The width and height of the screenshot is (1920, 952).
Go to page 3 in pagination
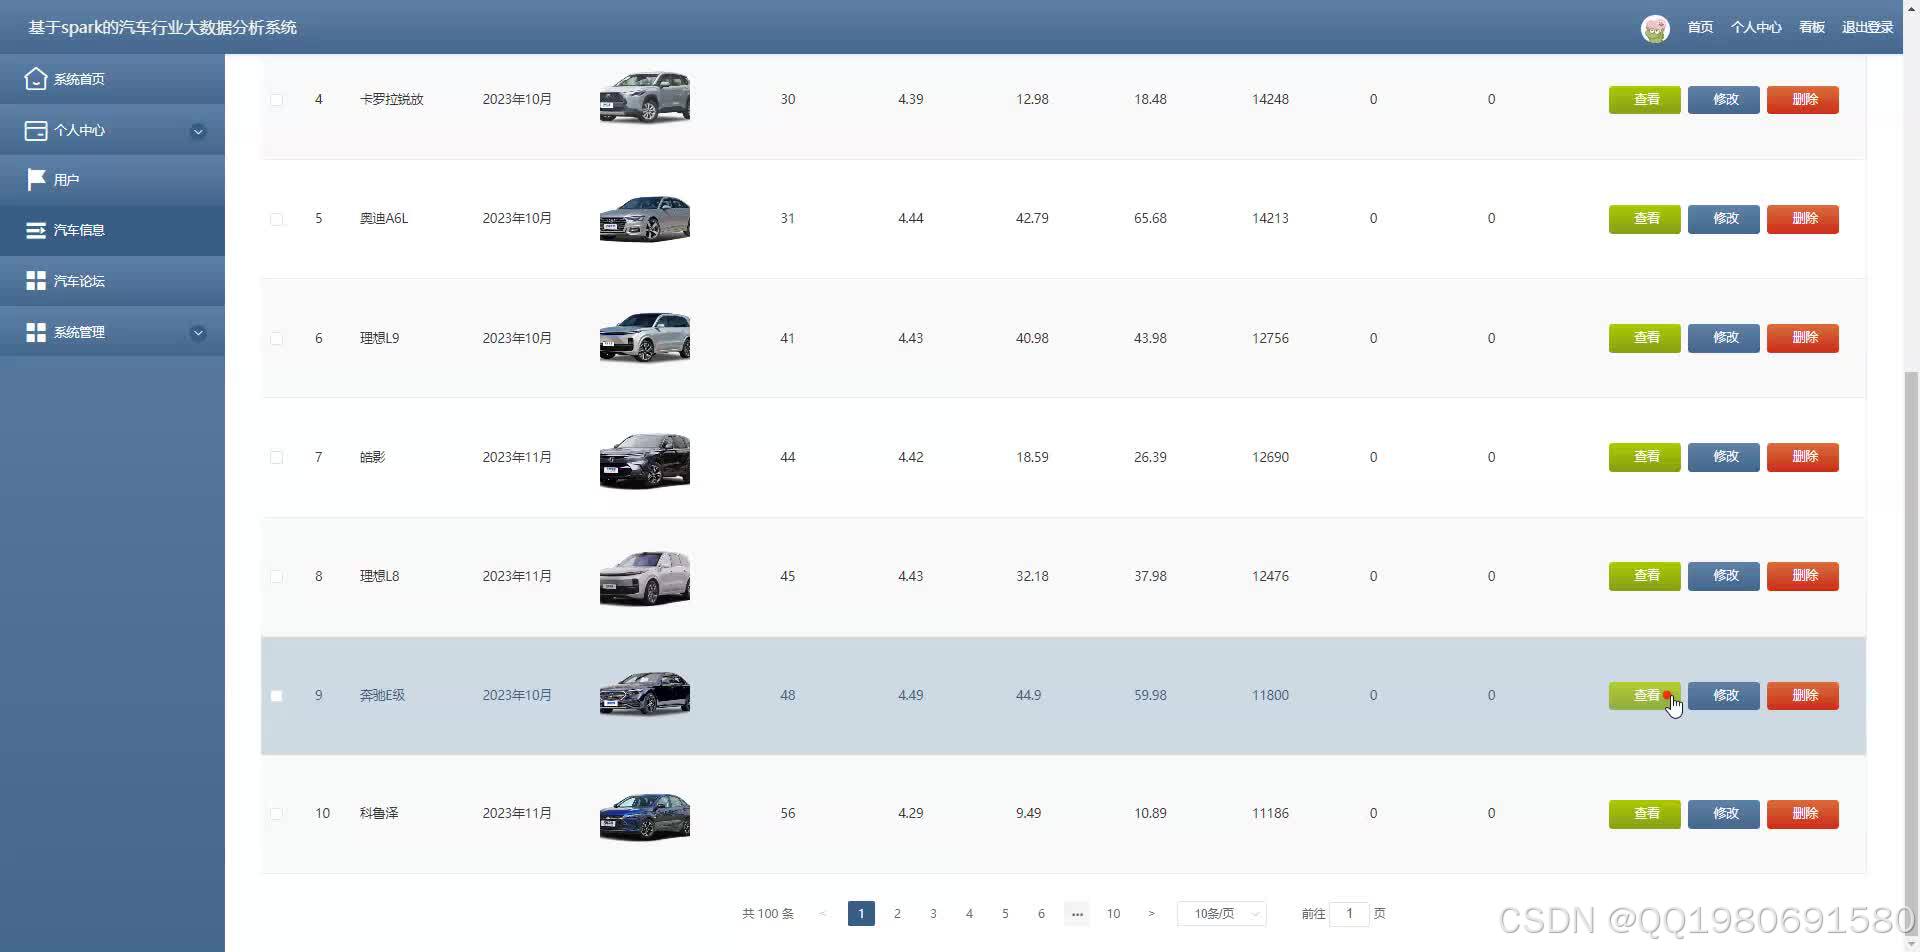(x=933, y=914)
